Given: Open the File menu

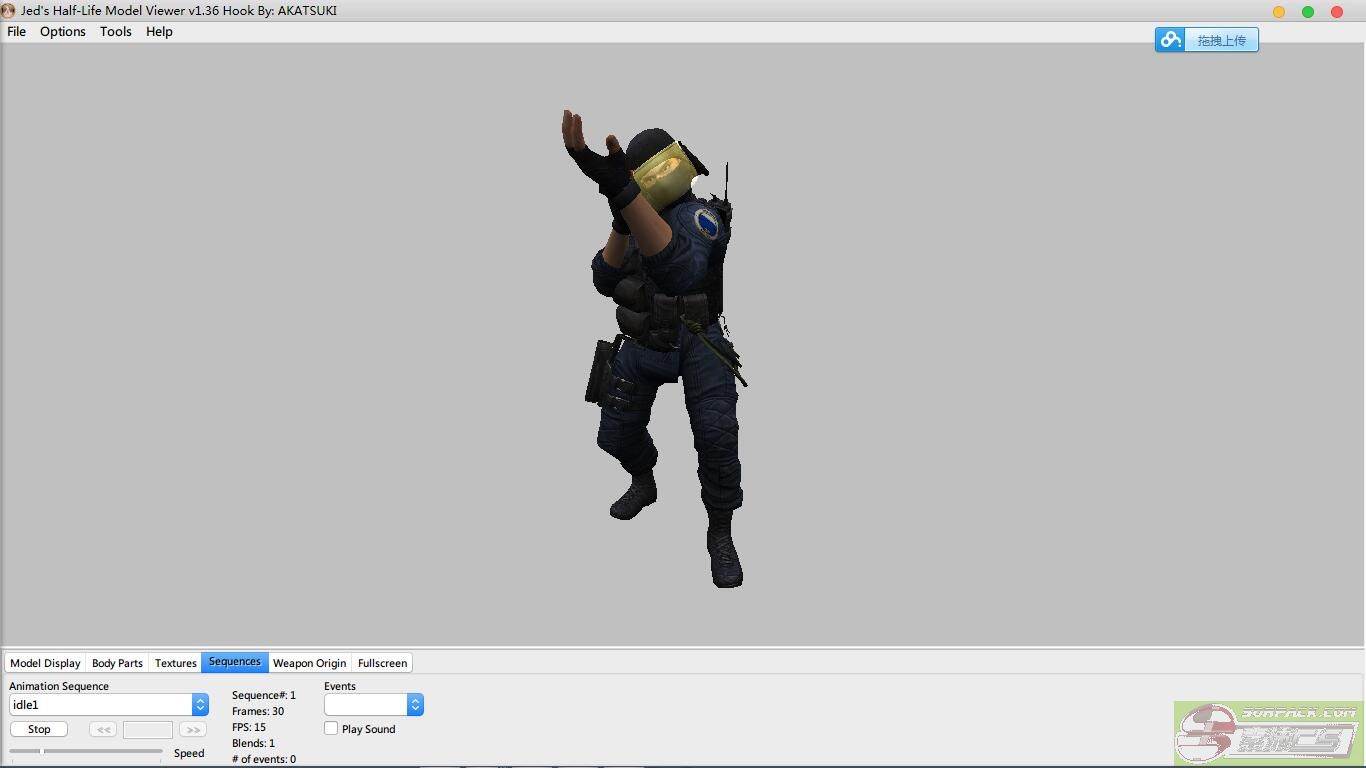Looking at the screenshot, I should pos(17,32).
